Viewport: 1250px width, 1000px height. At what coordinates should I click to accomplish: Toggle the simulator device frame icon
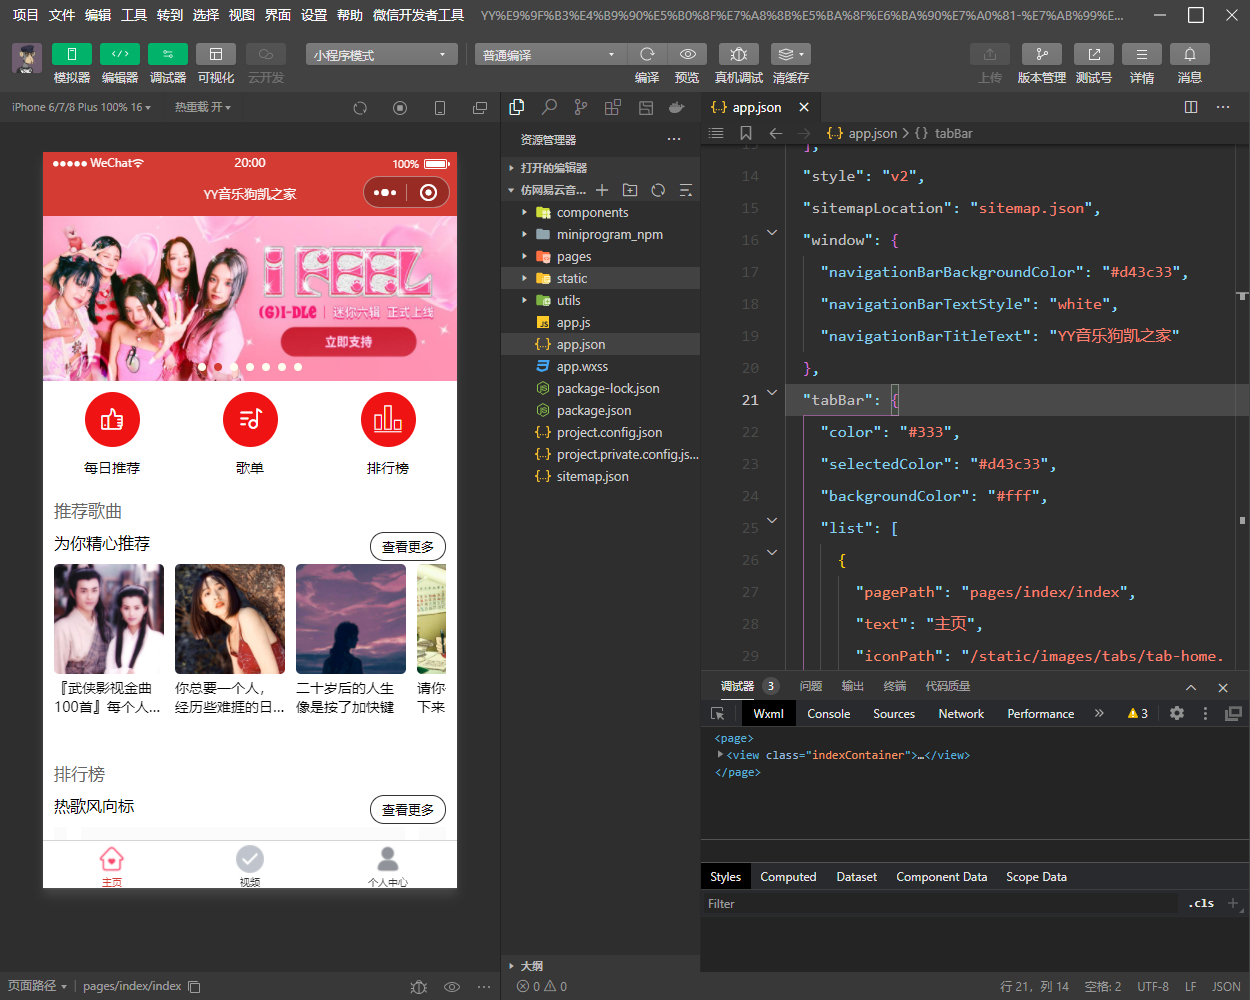440,108
